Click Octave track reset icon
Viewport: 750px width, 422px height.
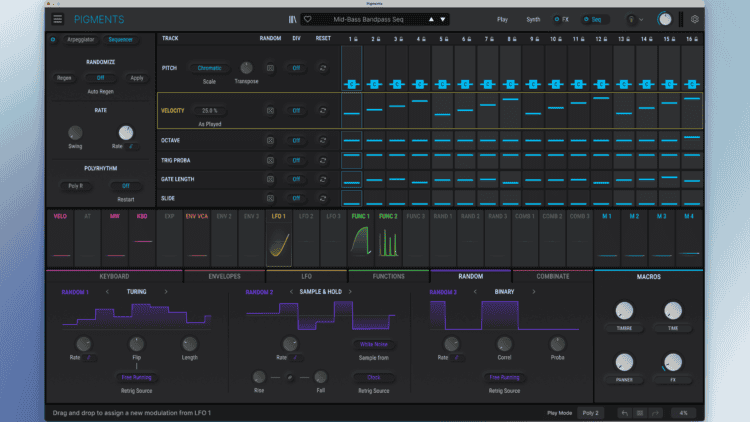pos(323,141)
